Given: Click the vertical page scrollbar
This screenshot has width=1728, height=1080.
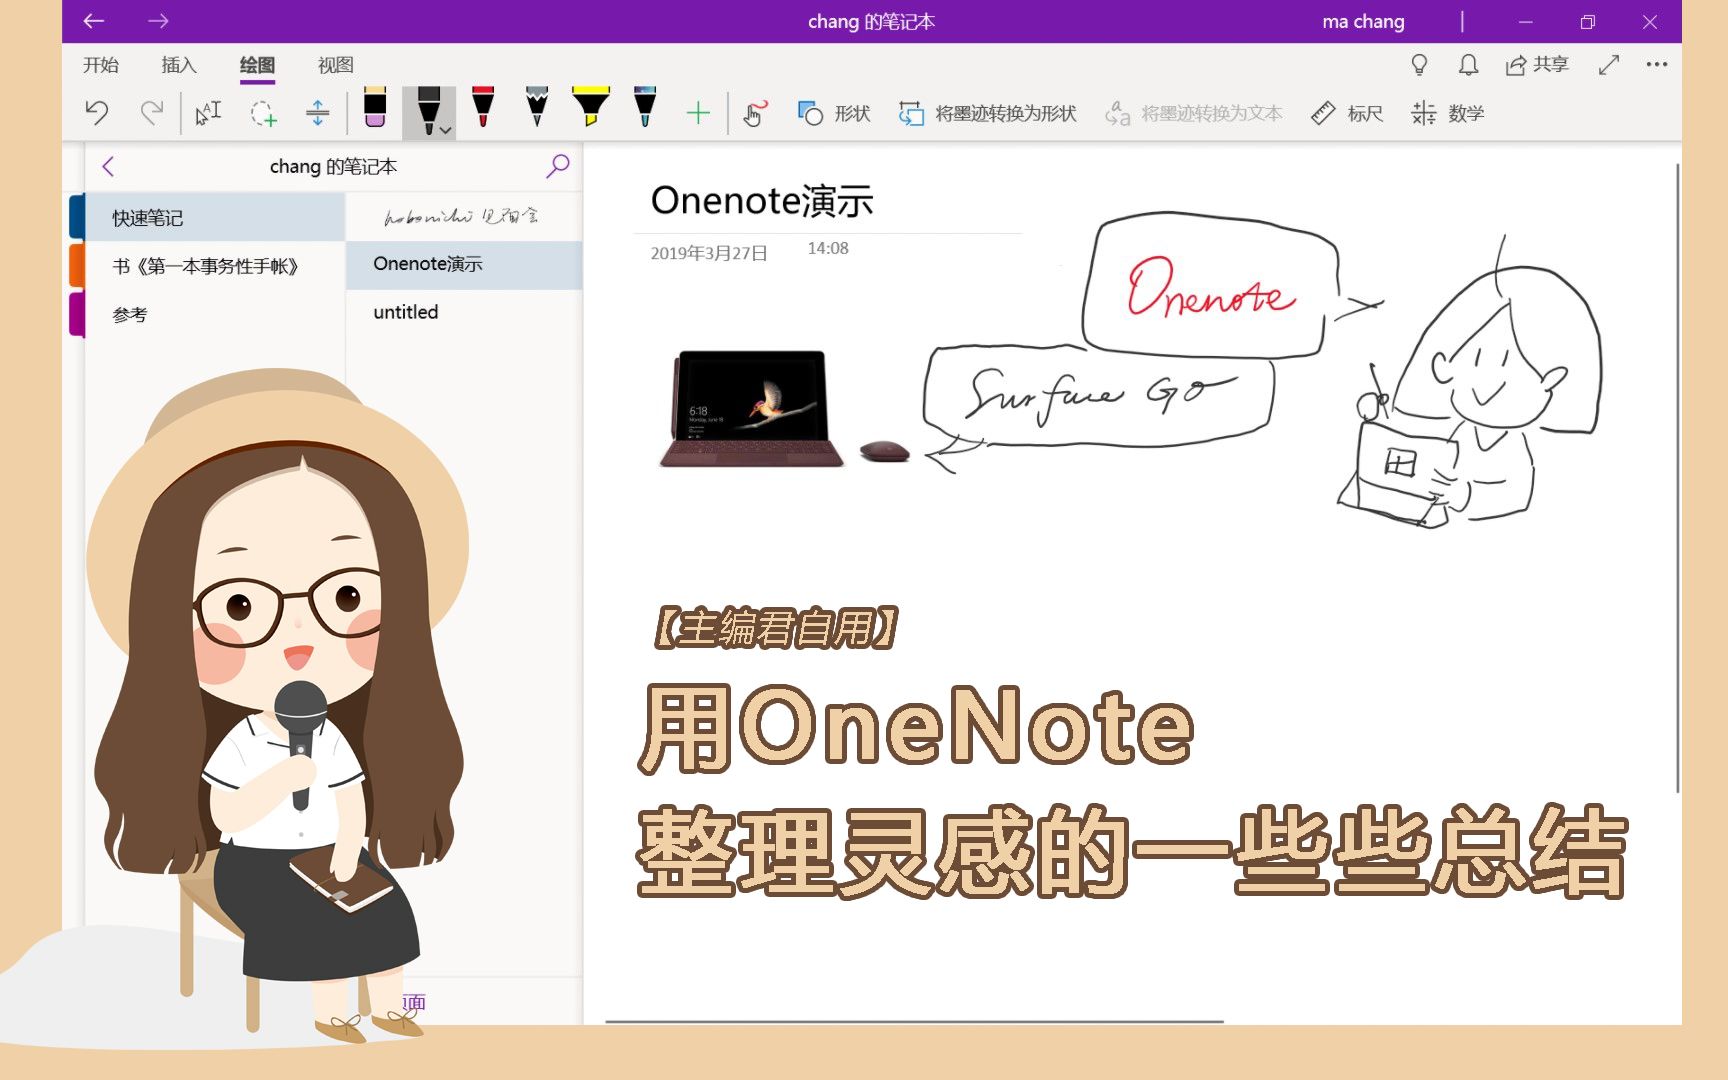Looking at the screenshot, I should (x=1677, y=477).
